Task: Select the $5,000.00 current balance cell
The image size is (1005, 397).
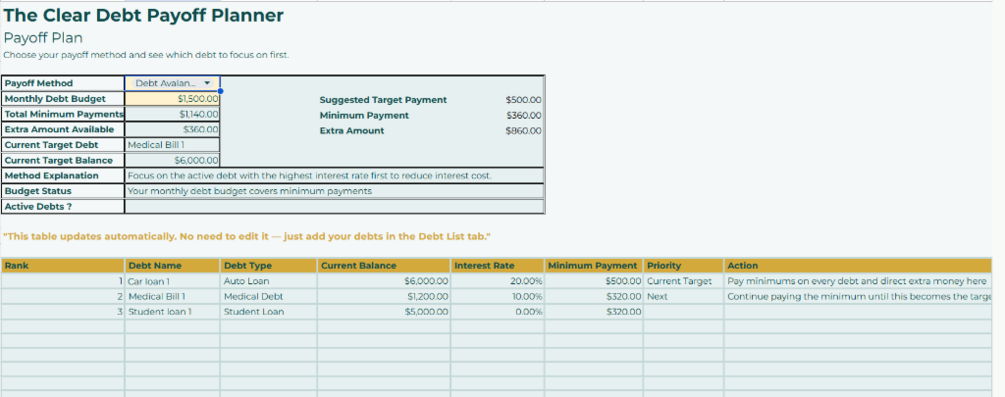Action: [x=384, y=312]
